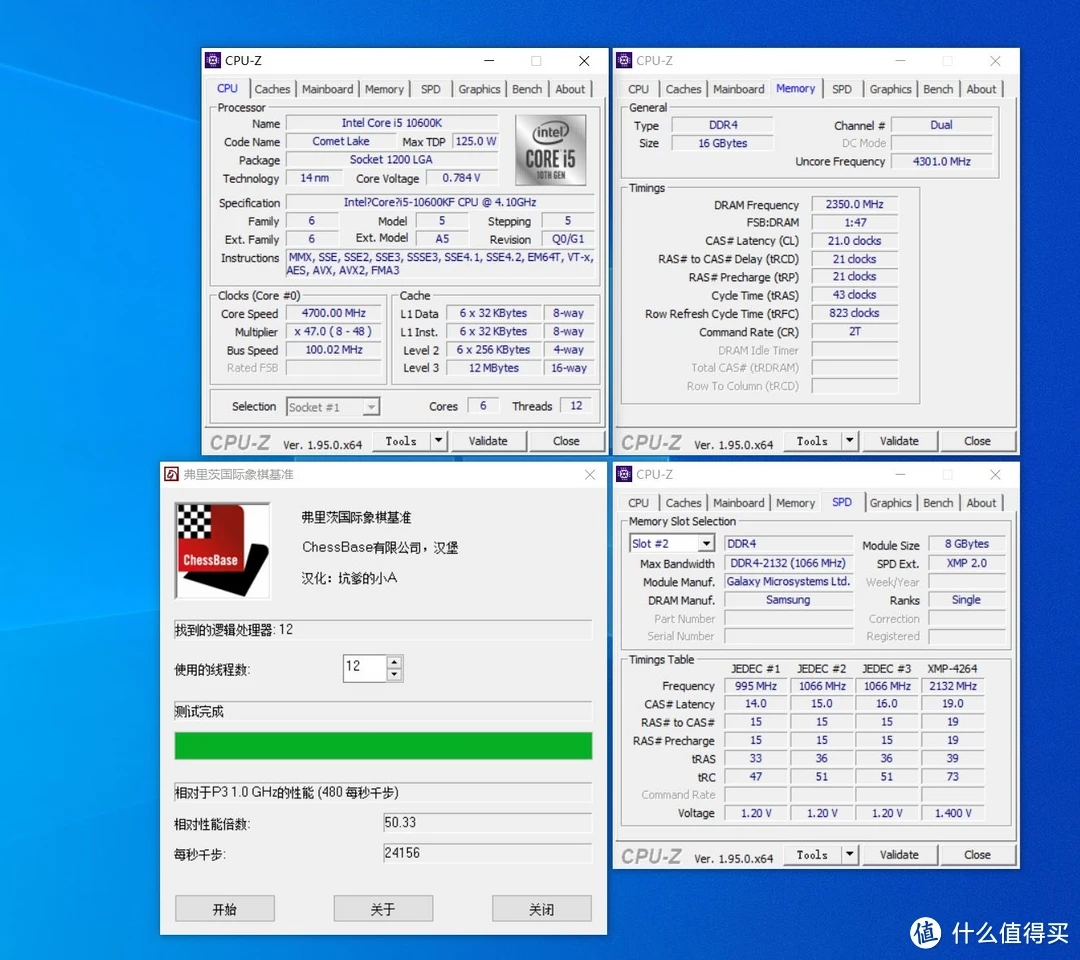The image size is (1080, 960).
Task: Click the CPU-Z title icon in the processor window
Action: (214, 61)
